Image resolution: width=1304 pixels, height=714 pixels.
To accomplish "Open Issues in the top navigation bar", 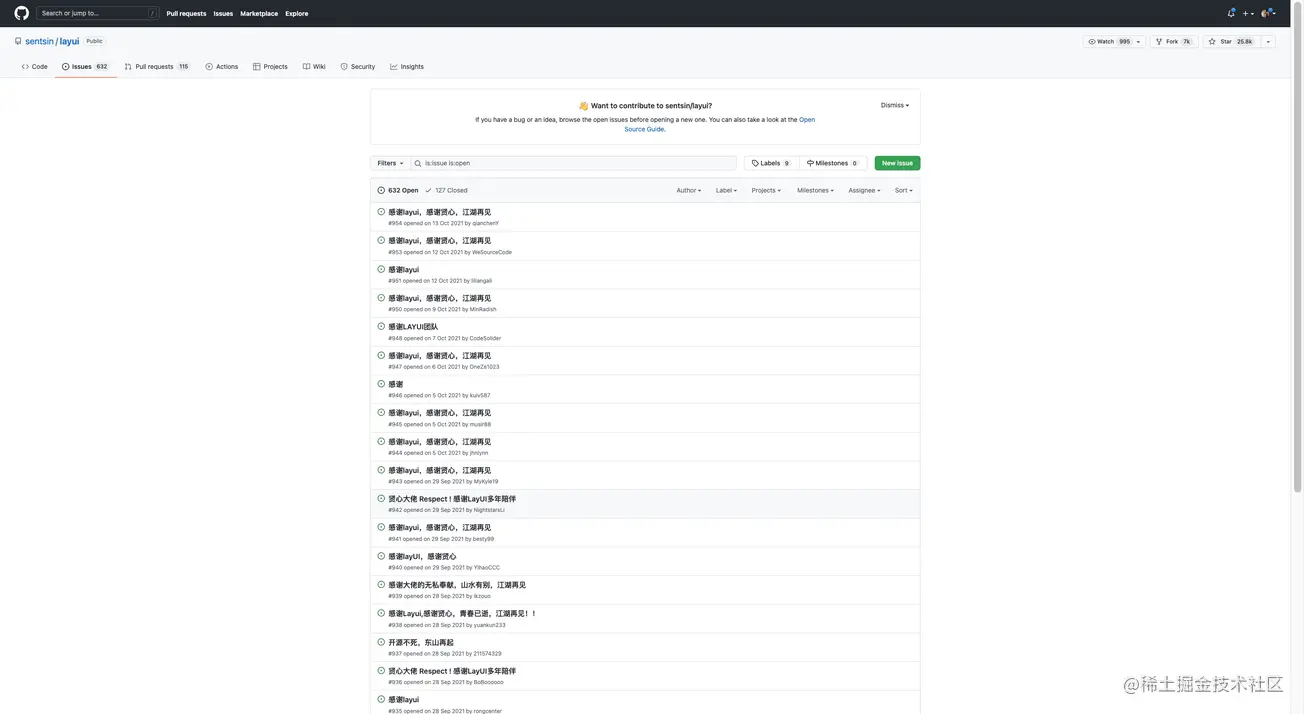I will click(x=223, y=14).
